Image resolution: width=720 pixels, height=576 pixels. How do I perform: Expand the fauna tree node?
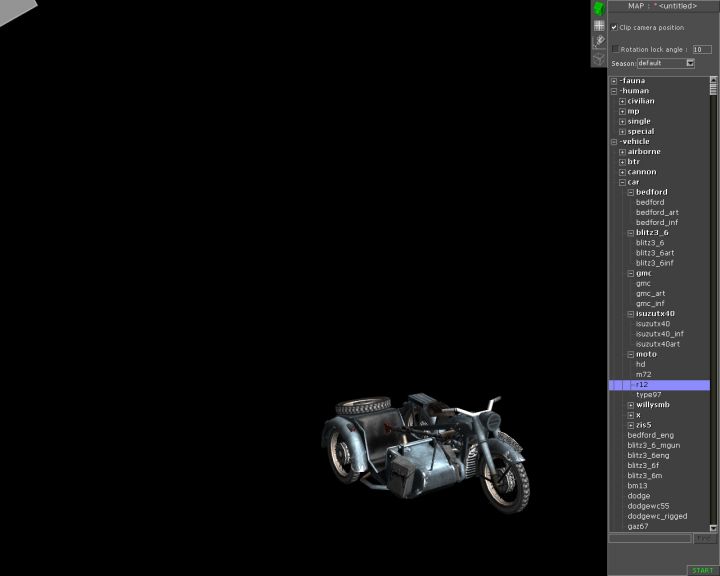(614, 81)
